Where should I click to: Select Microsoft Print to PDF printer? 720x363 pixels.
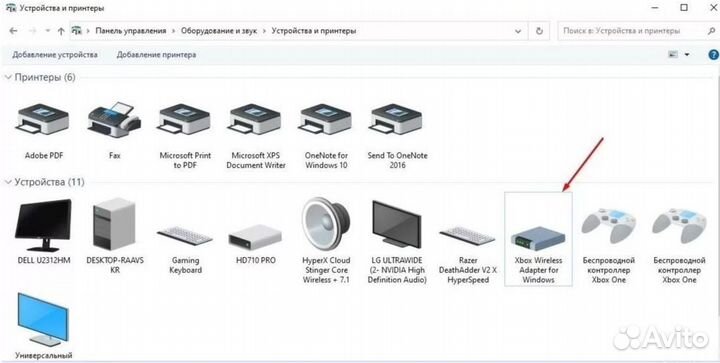pos(185,118)
